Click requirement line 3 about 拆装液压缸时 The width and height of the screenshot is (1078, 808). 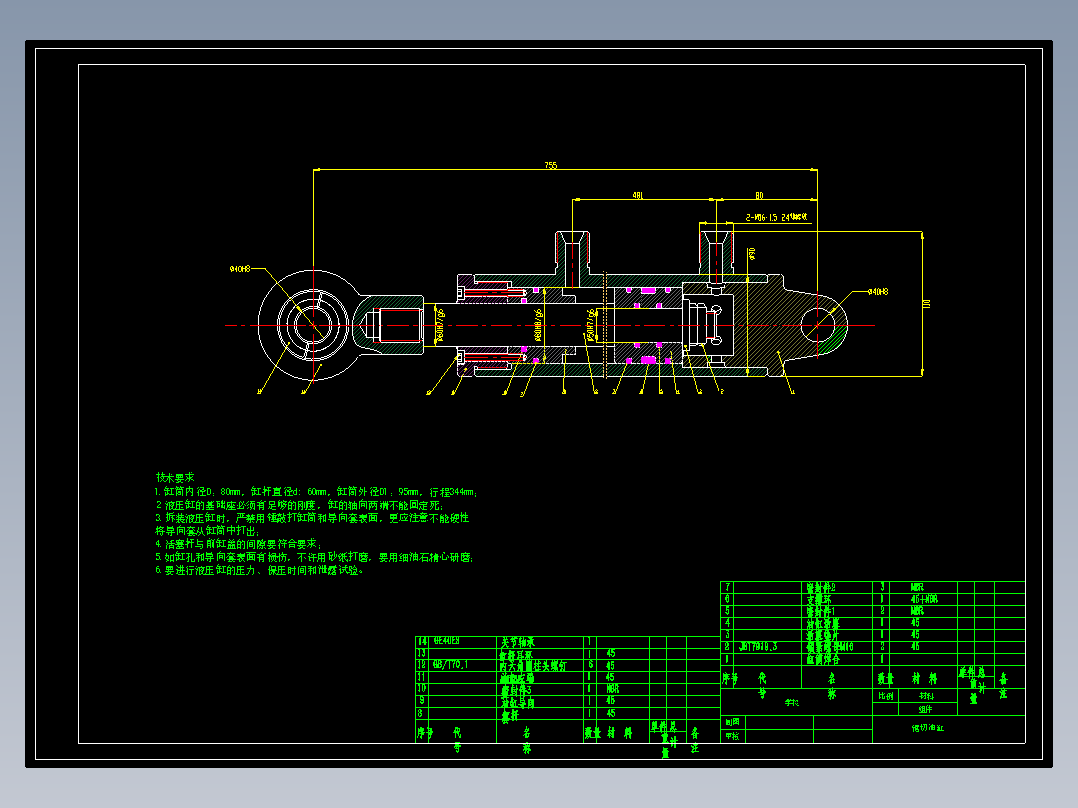tap(312, 518)
